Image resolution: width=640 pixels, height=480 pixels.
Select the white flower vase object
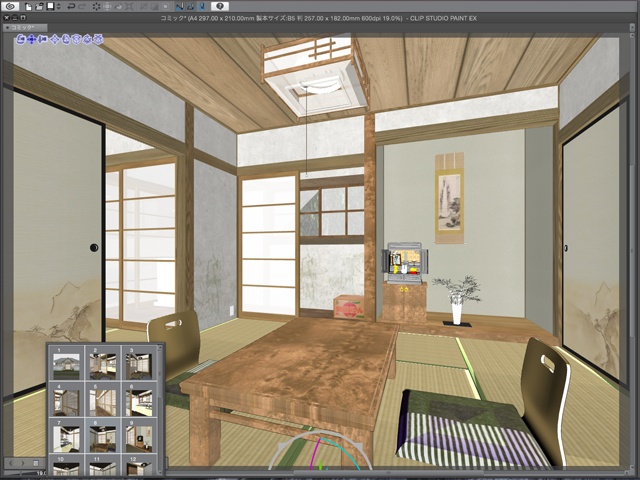tap(457, 313)
